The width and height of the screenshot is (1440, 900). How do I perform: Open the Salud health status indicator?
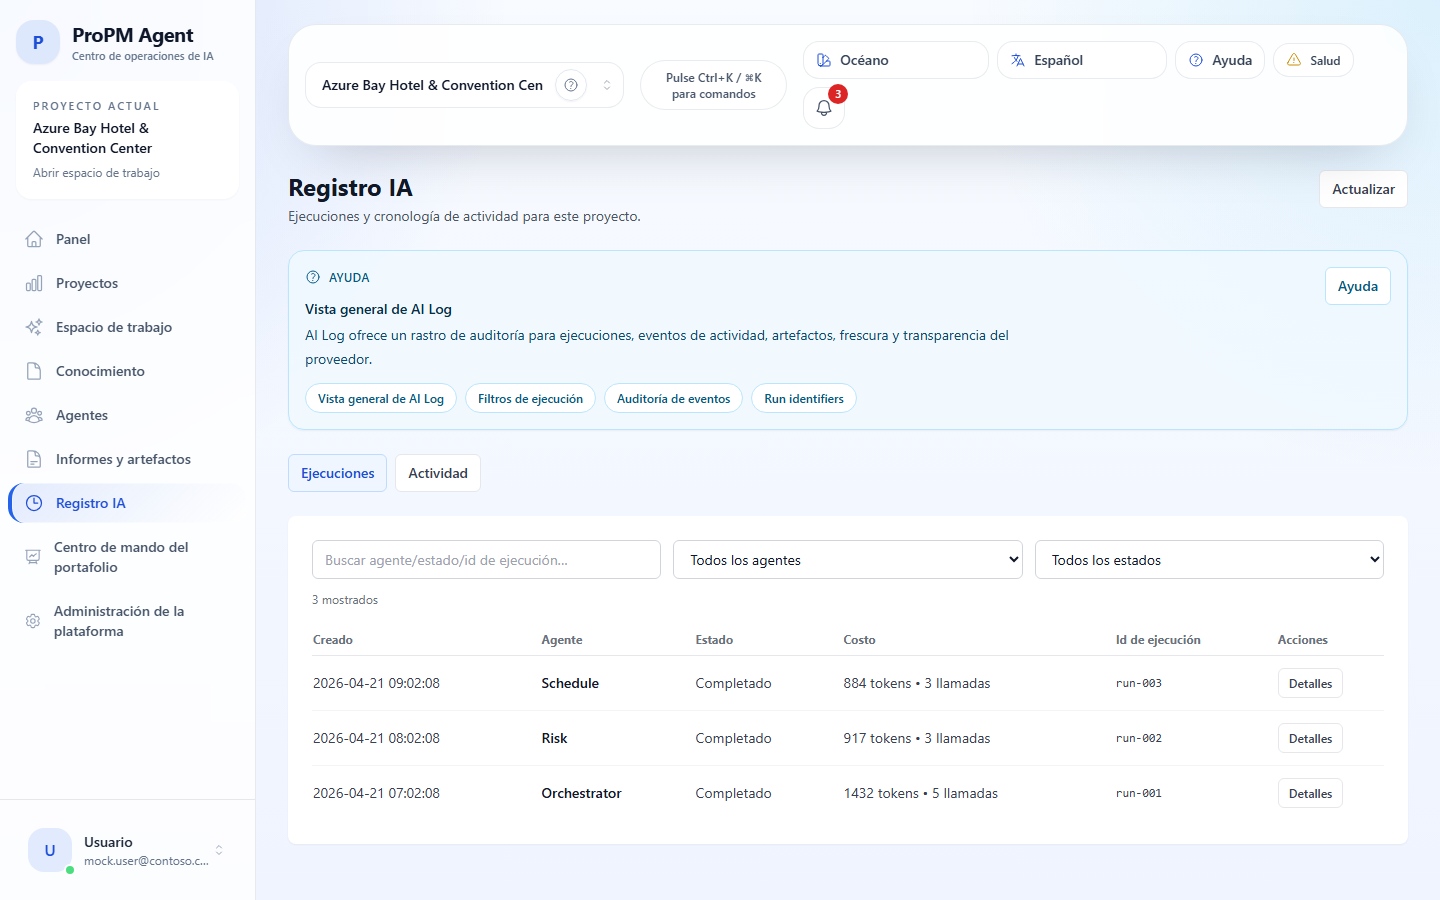[1313, 60]
